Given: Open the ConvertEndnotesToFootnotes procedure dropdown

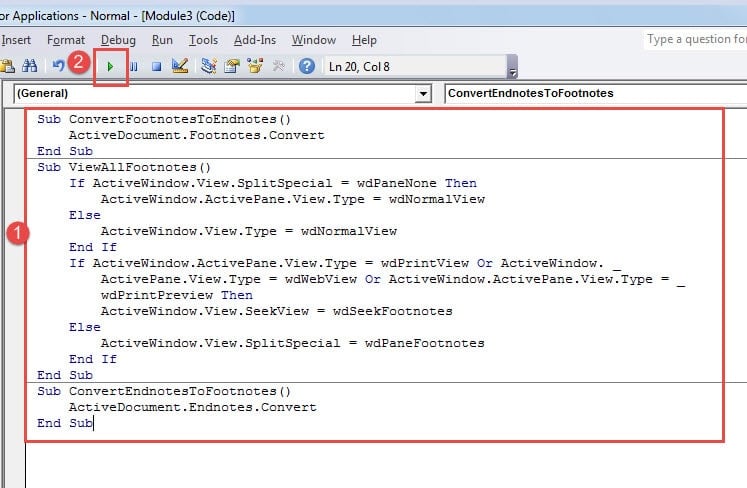Looking at the screenshot, I should 594,93.
